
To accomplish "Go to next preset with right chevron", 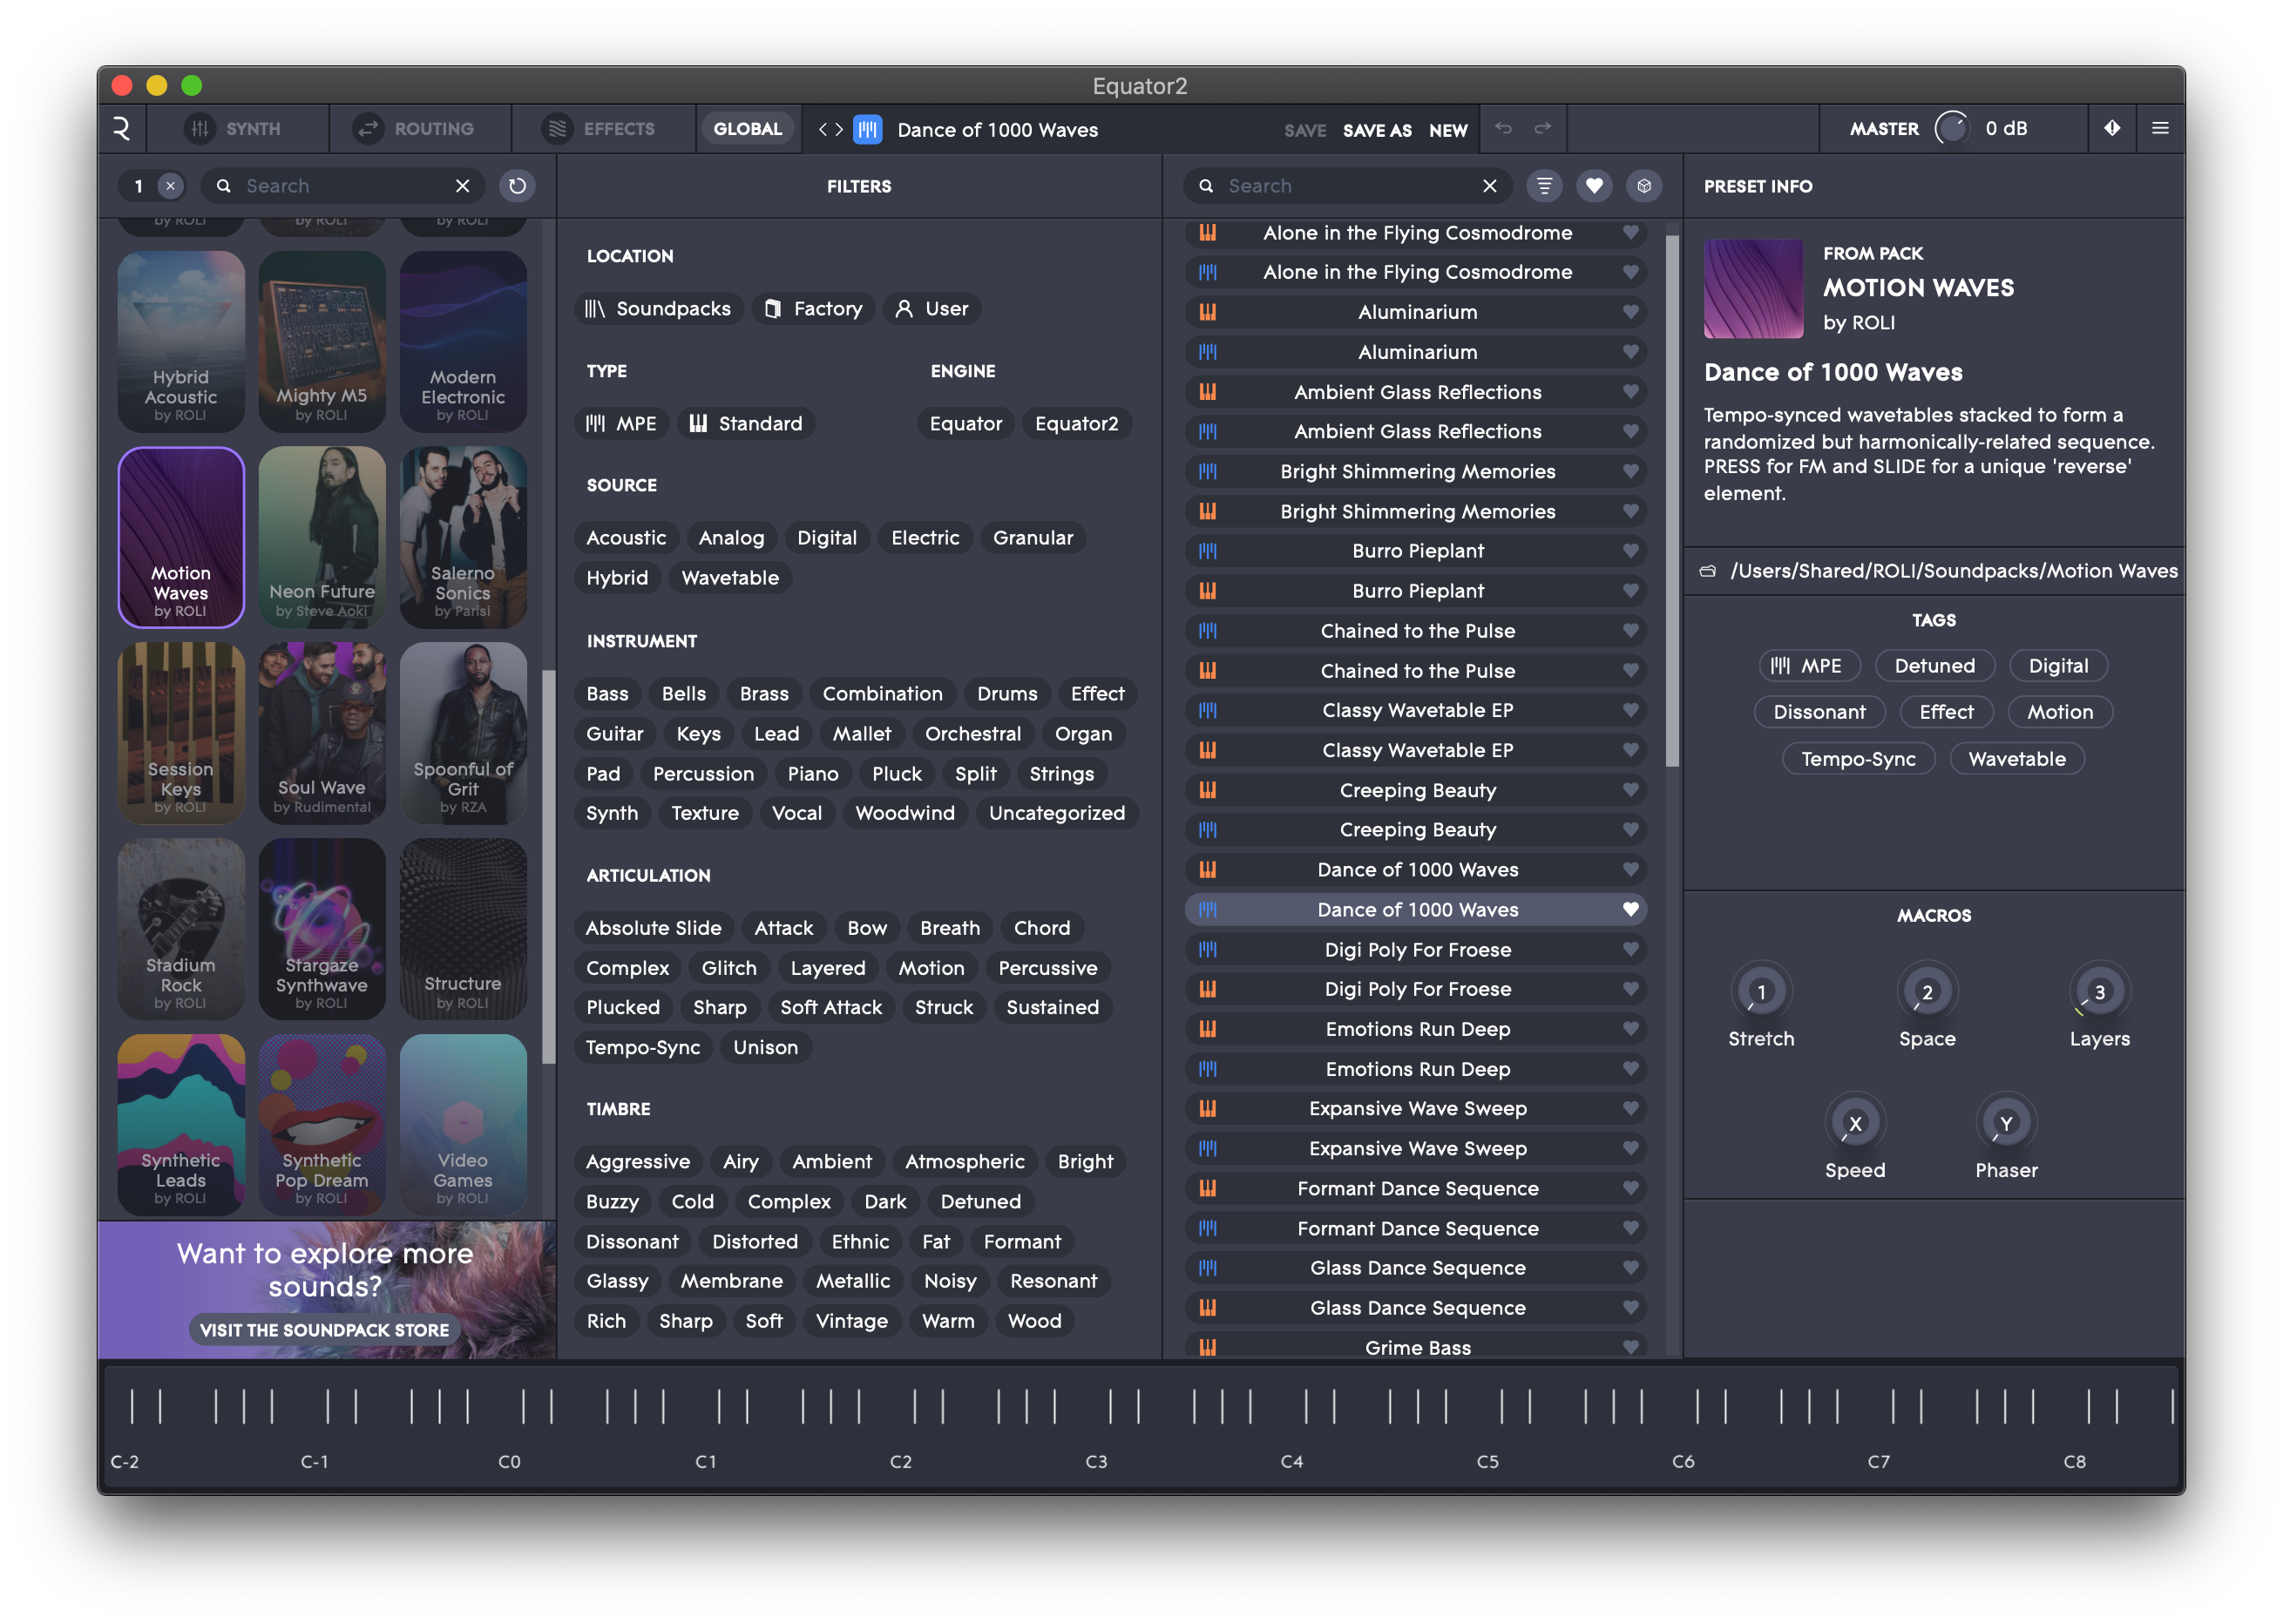I will (x=839, y=130).
